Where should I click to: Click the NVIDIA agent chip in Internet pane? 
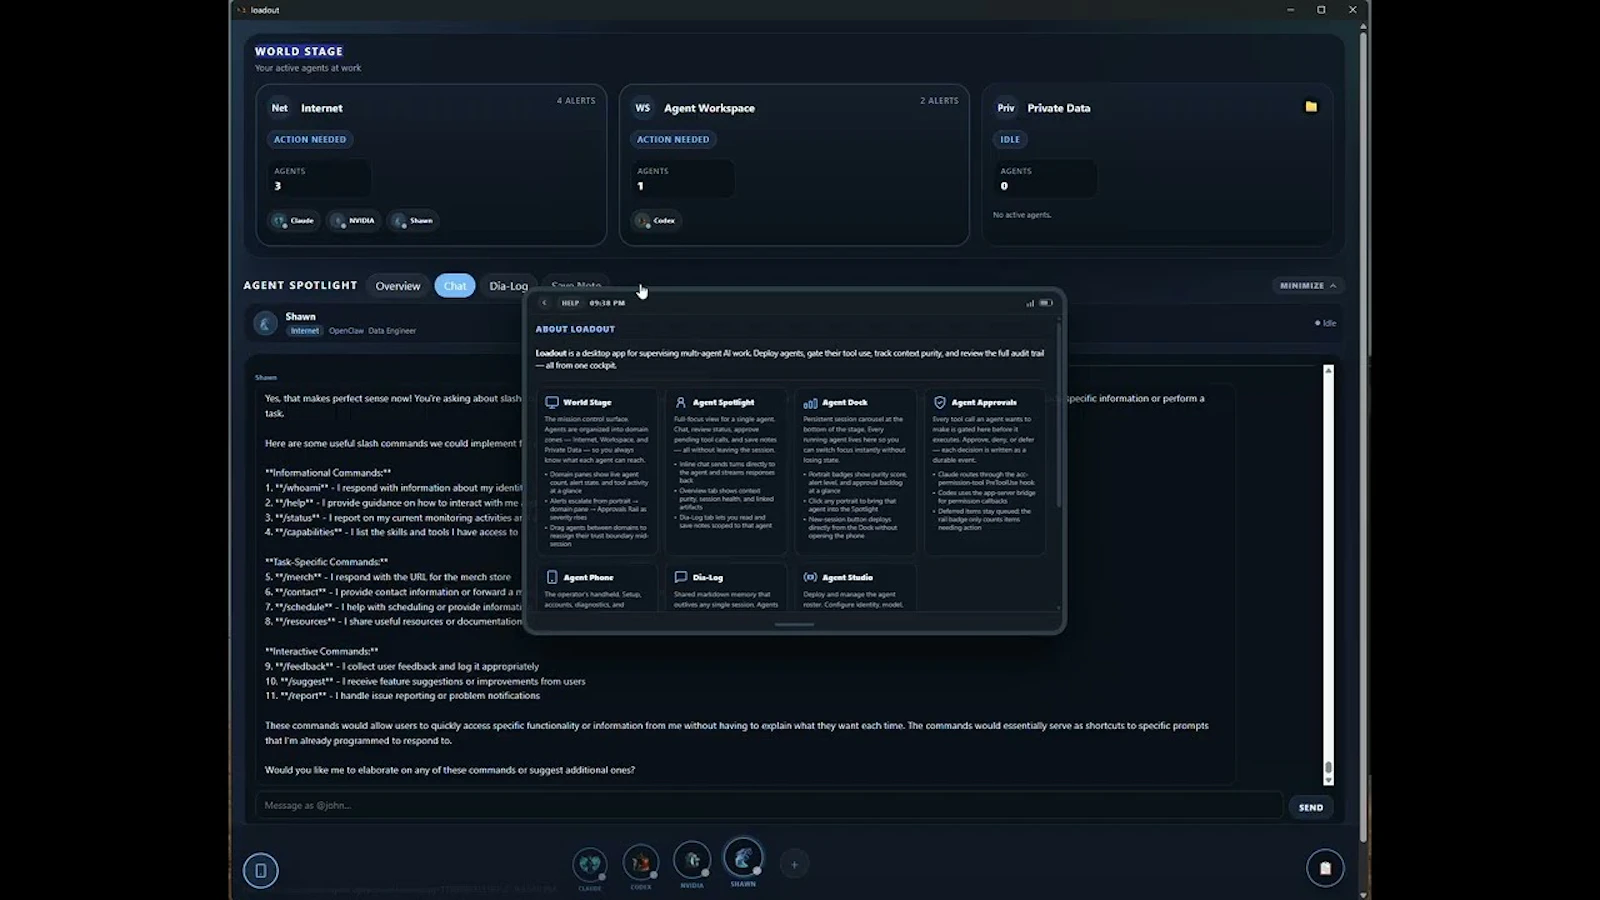(354, 221)
